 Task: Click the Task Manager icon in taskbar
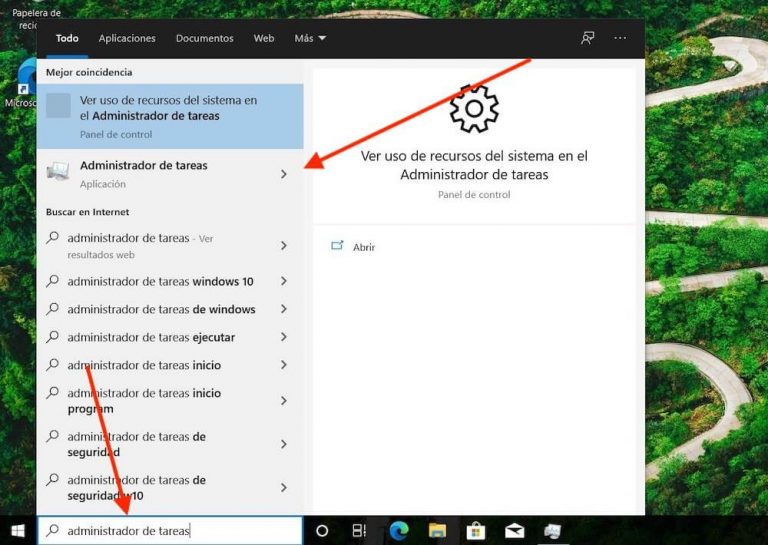pyautogui.click(x=552, y=531)
